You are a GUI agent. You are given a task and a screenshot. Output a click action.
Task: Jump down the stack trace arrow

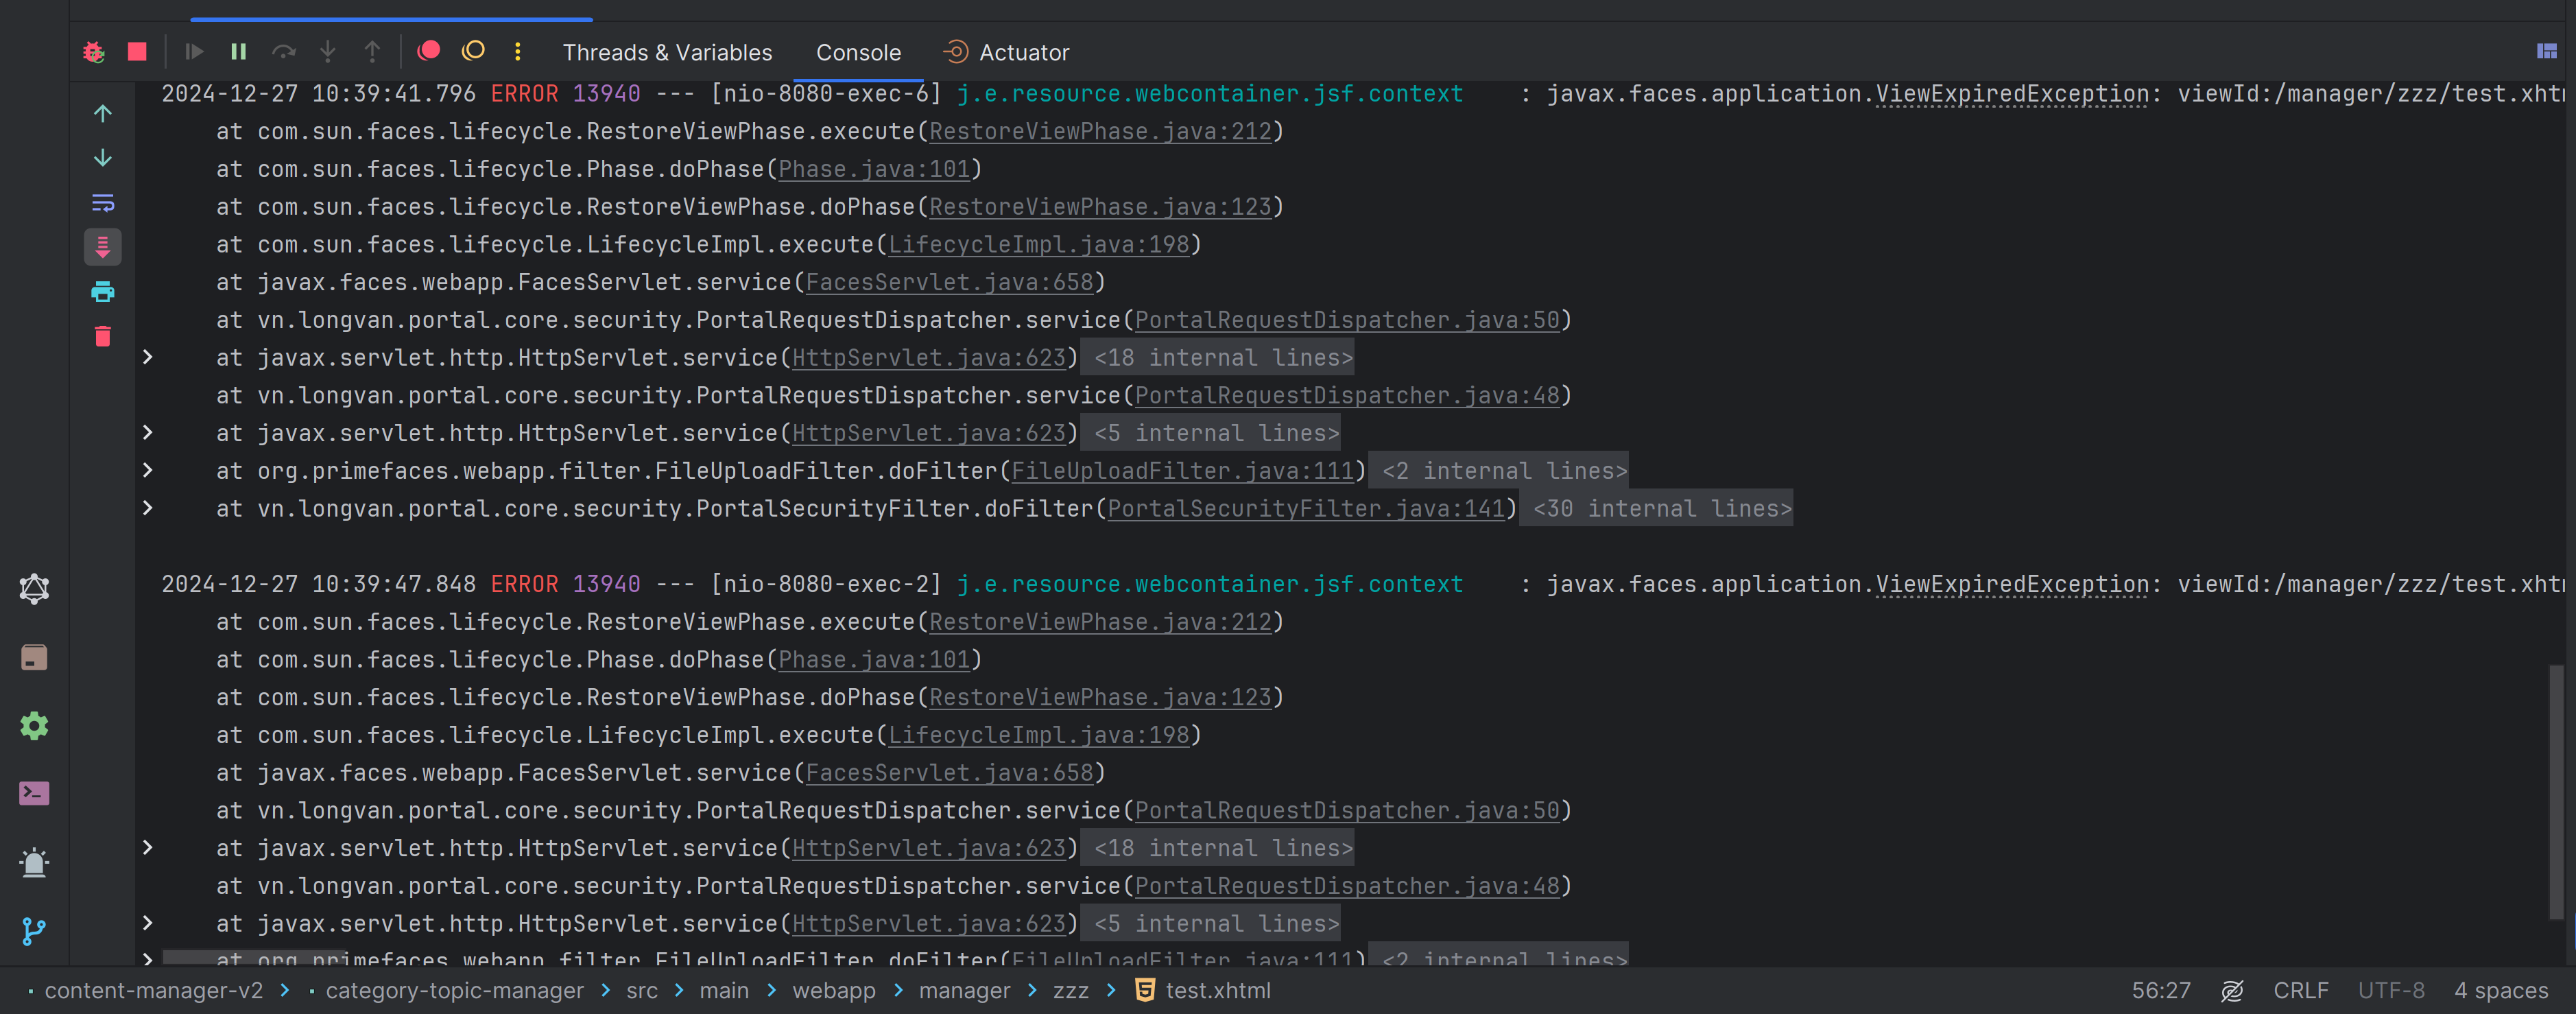coord(103,158)
